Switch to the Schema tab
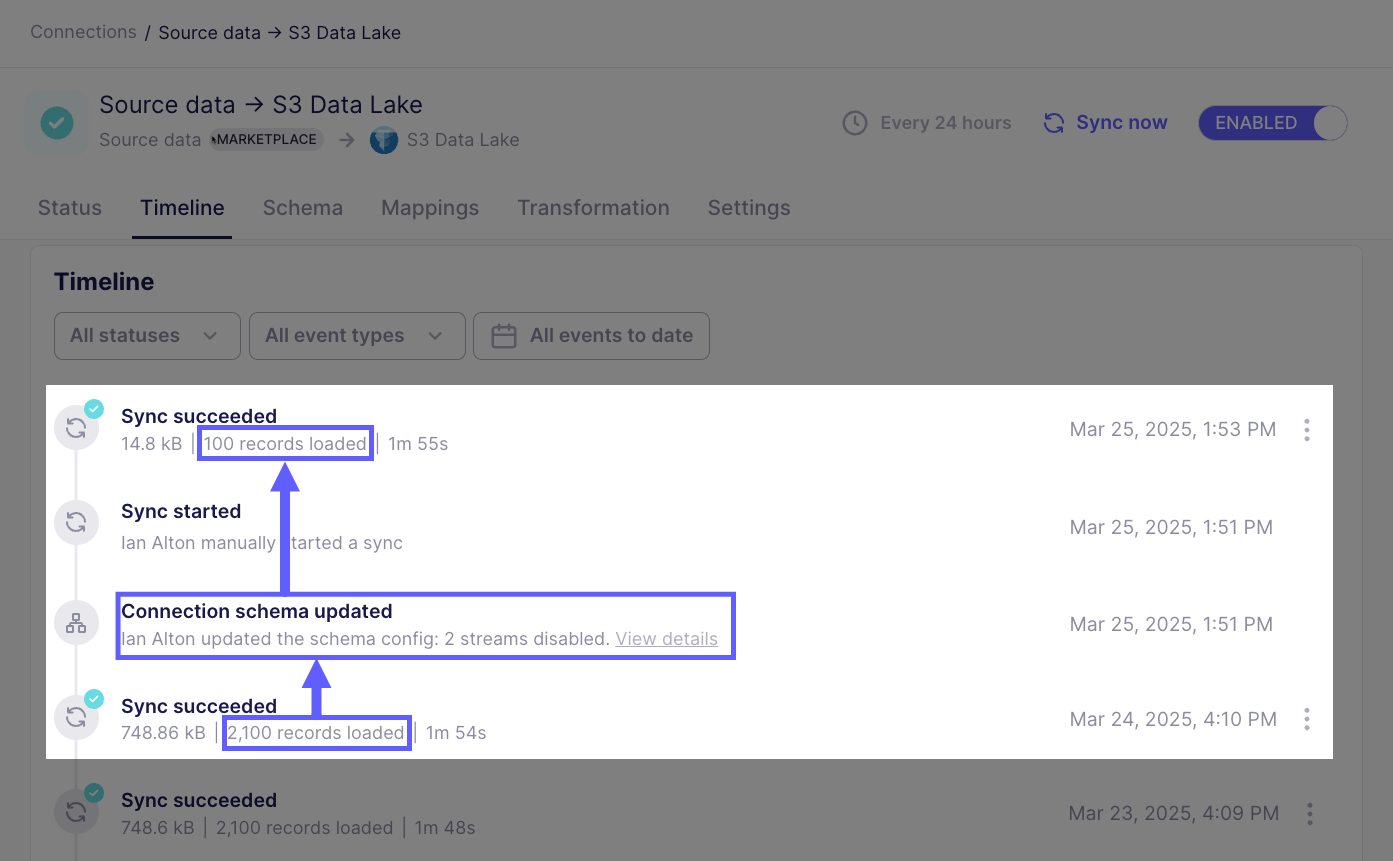 tap(302, 208)
